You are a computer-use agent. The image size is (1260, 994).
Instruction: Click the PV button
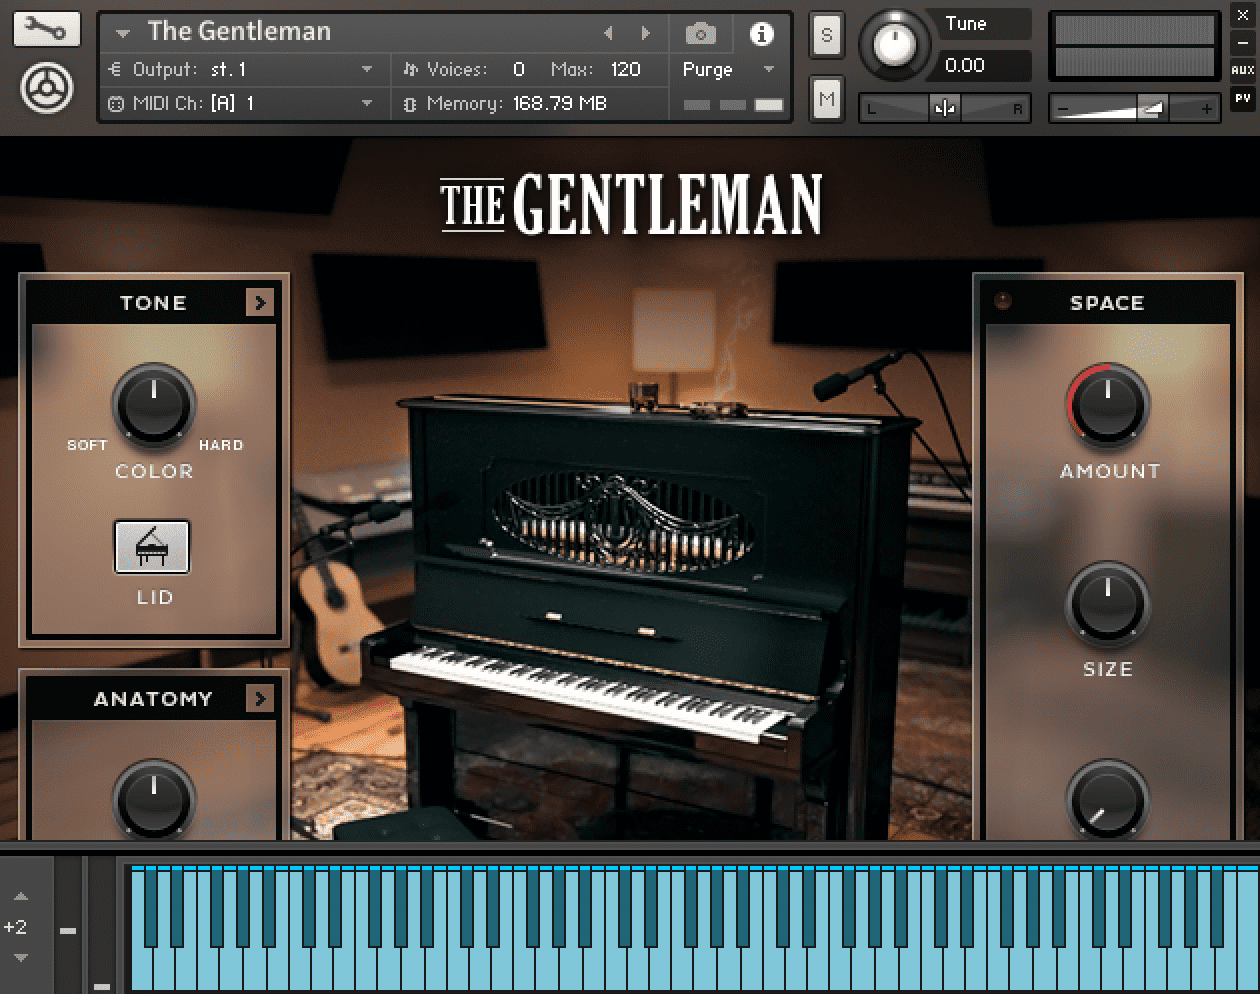click(1242, 98)
